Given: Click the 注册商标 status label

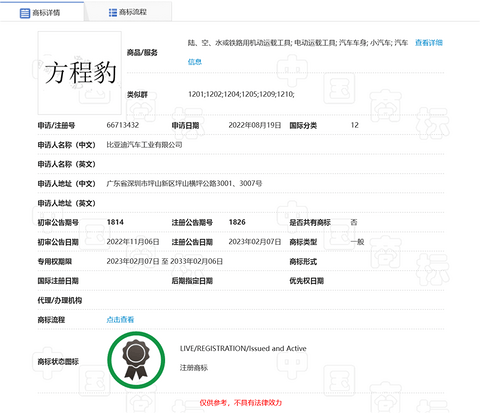Looking at the screenshot, I should pyautogui.click(x=194, y=368).
